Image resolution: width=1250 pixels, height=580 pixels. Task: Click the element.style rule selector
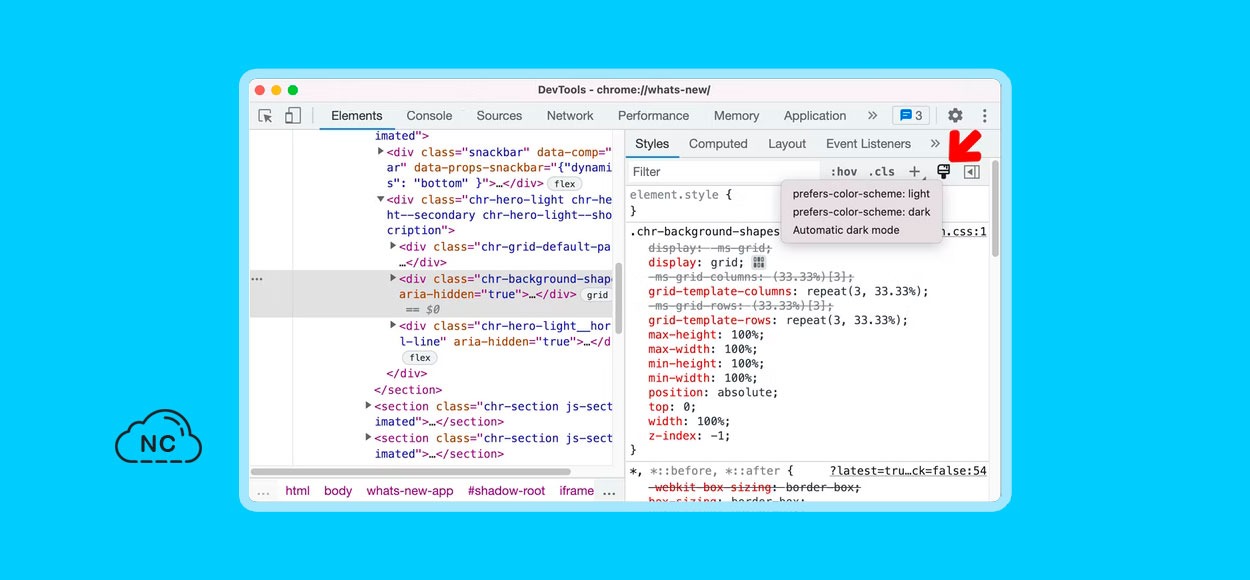click(x=675, y=195)
